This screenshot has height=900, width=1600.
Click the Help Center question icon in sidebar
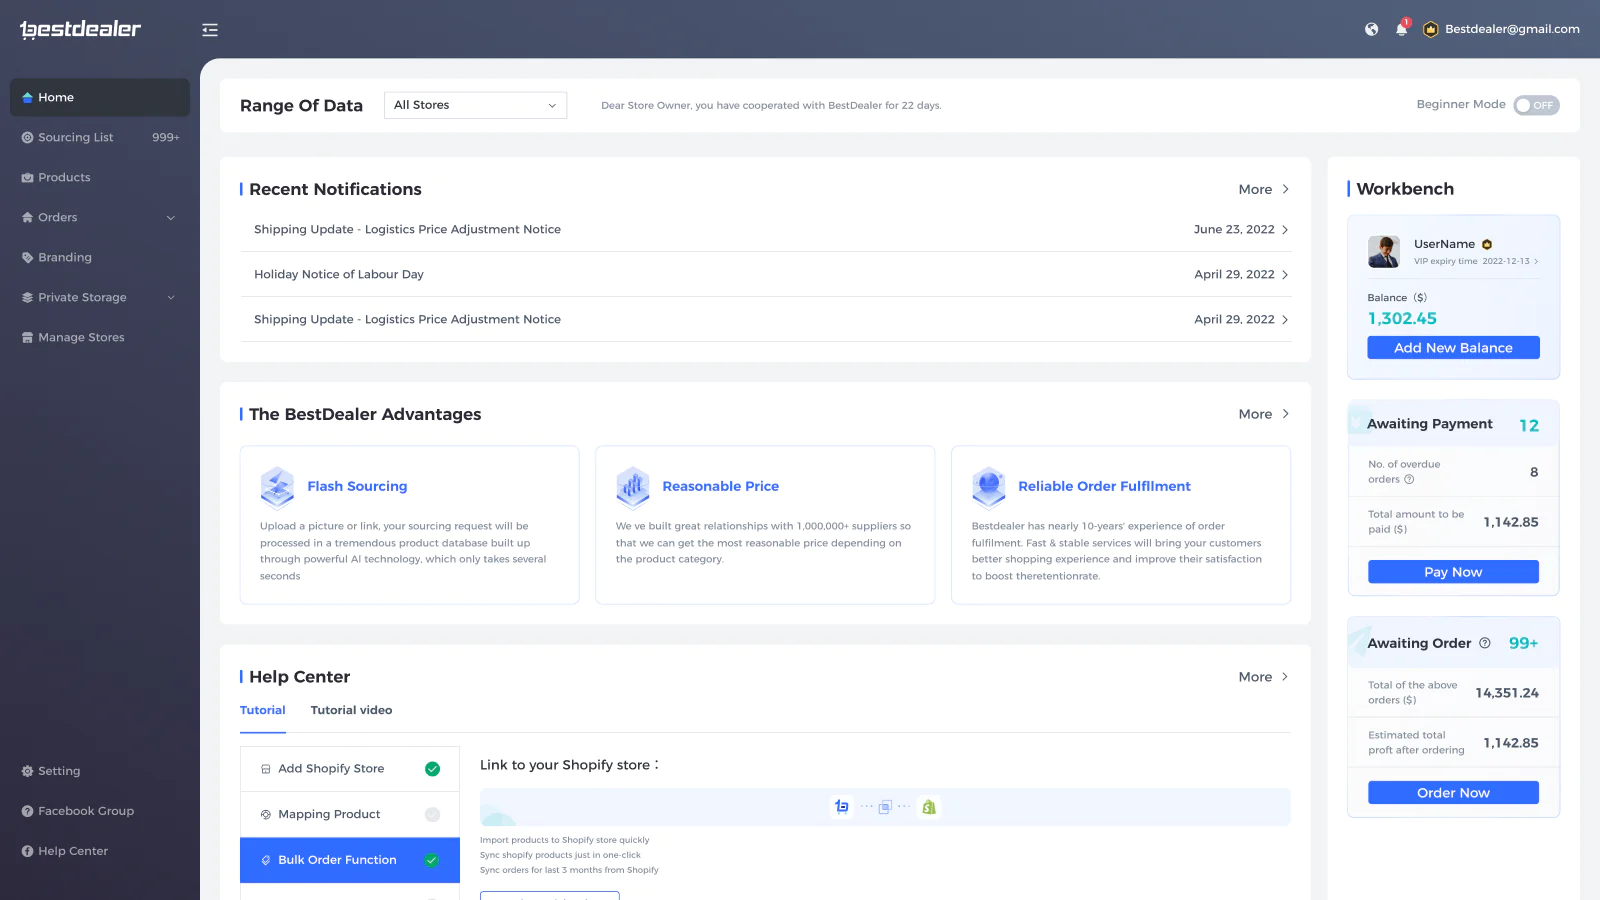(x=28, y=851)
